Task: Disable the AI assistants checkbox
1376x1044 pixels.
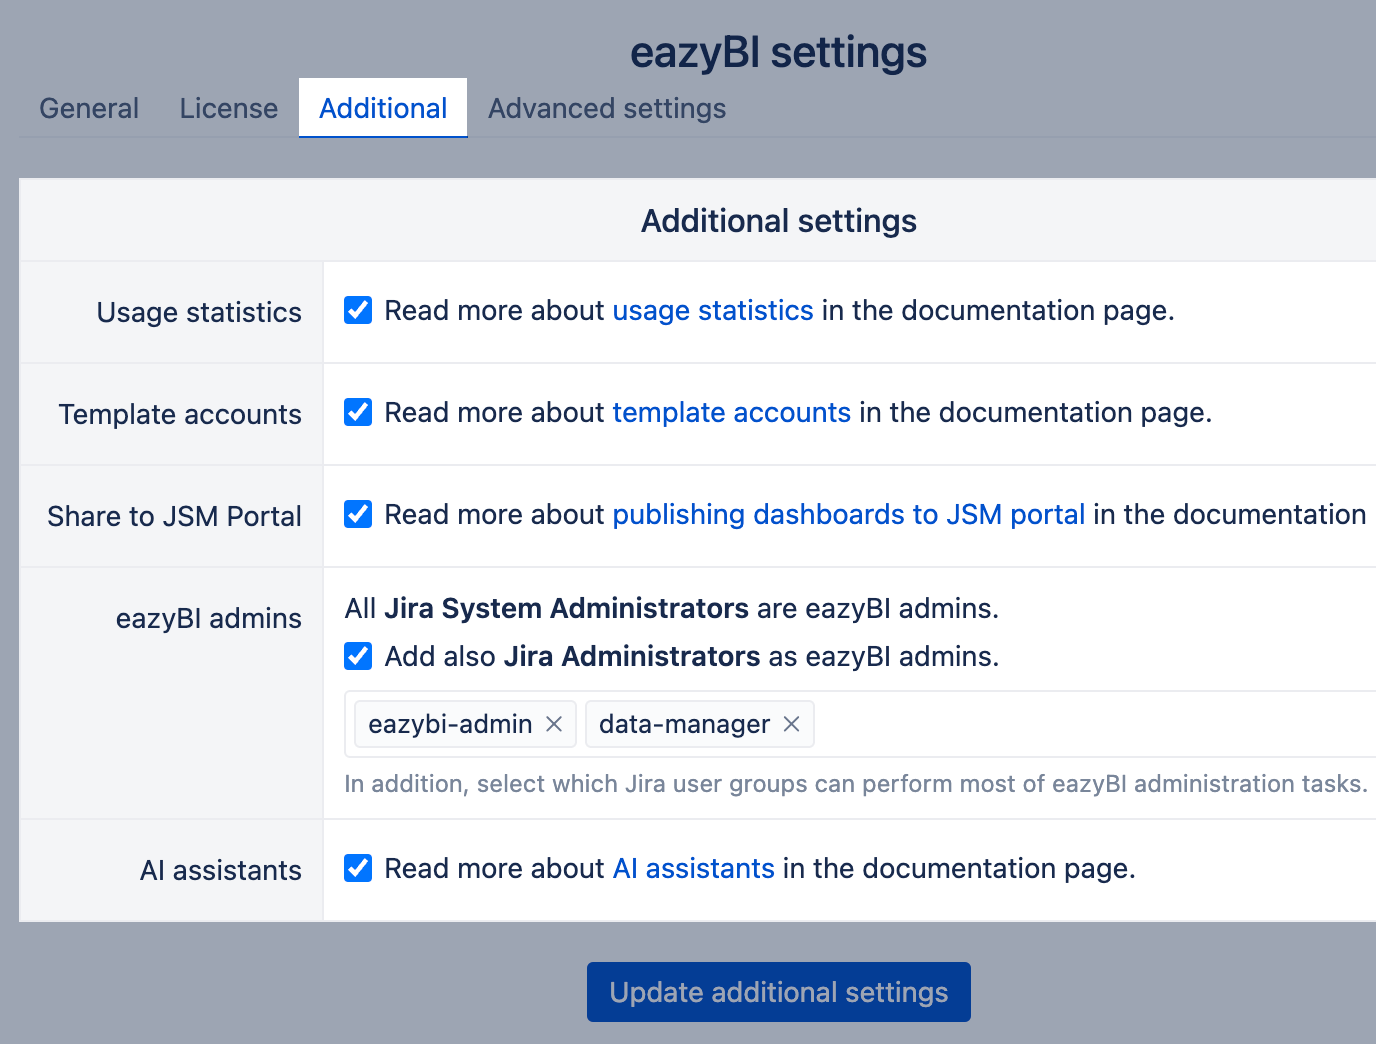Action: click(358, 868)
